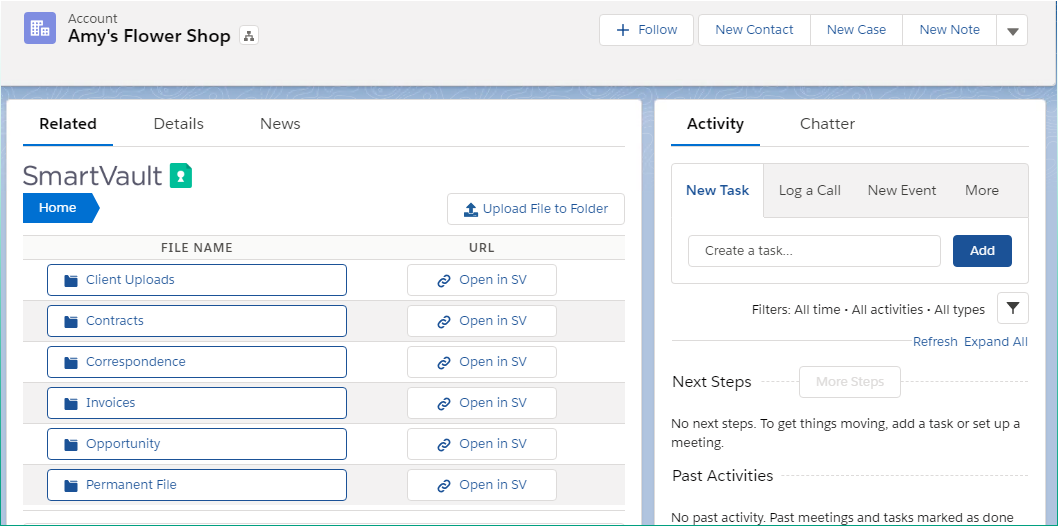Click the Filters summary text
Viewport: 1058px width, 526px height.
click(x=868, y=310)
